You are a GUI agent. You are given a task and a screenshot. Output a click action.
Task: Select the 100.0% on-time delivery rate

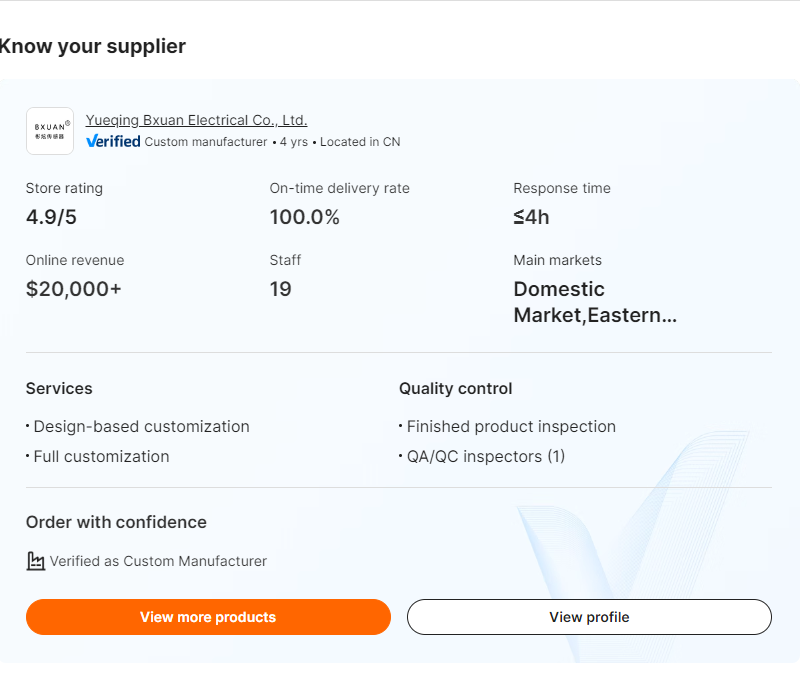(304, 217)
